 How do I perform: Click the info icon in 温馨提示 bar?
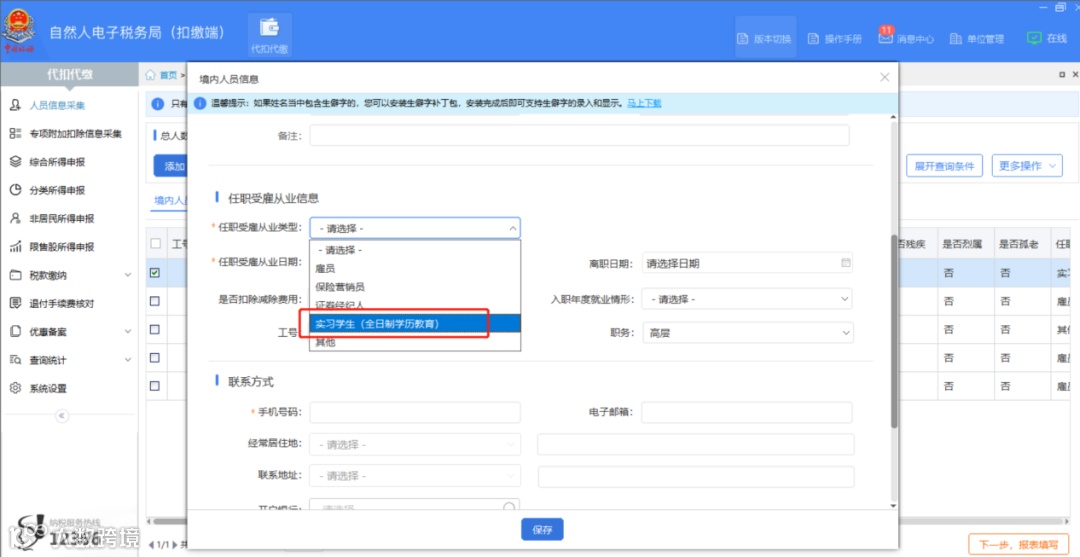pos(200,103)
